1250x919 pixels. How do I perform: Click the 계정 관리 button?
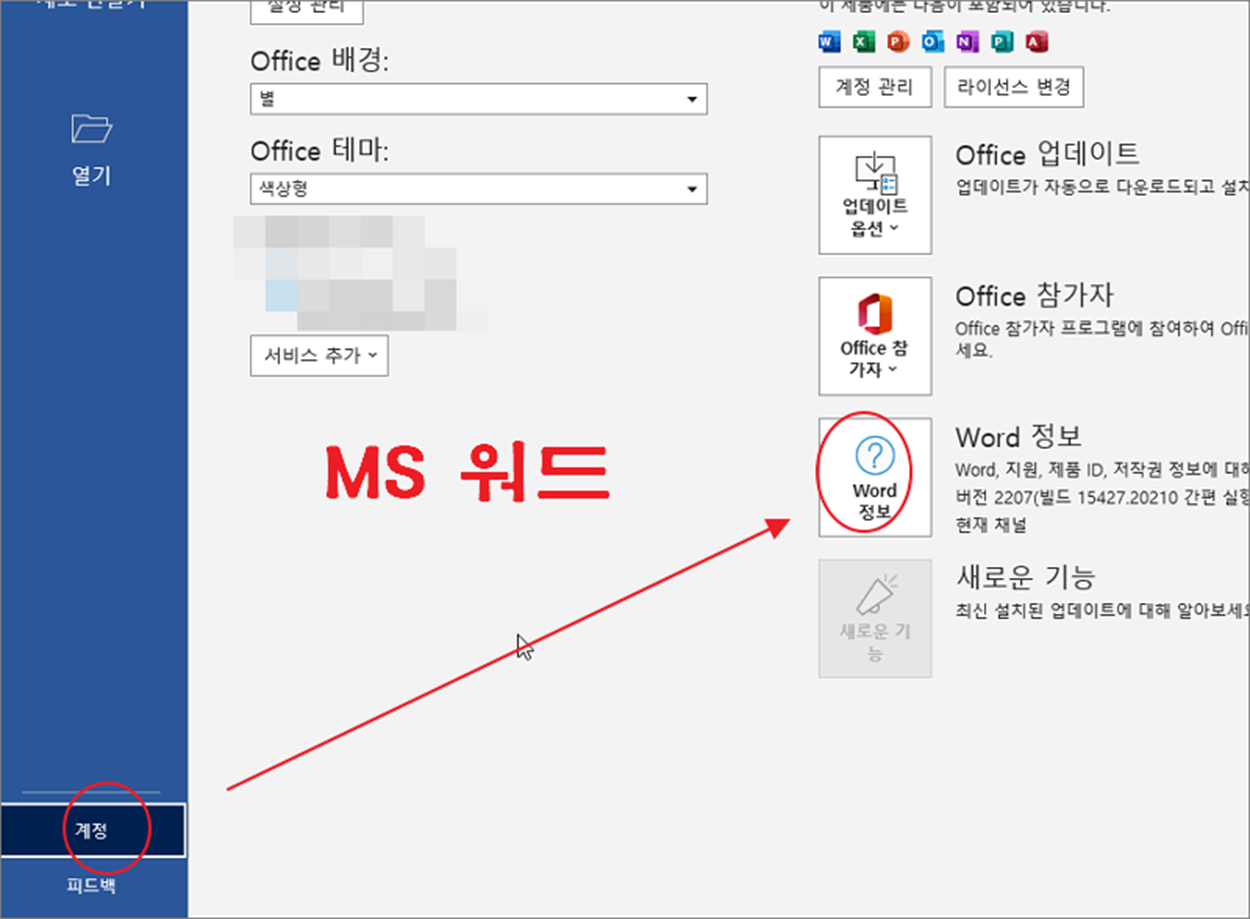[875, 87]
